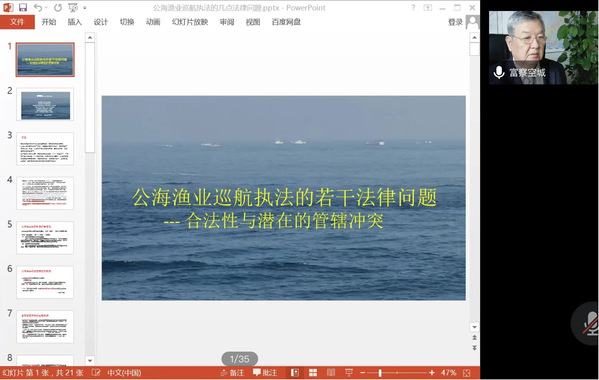599x380 pixels.
Task: Click the Redo icon in title bar
Action: point(58,8)
